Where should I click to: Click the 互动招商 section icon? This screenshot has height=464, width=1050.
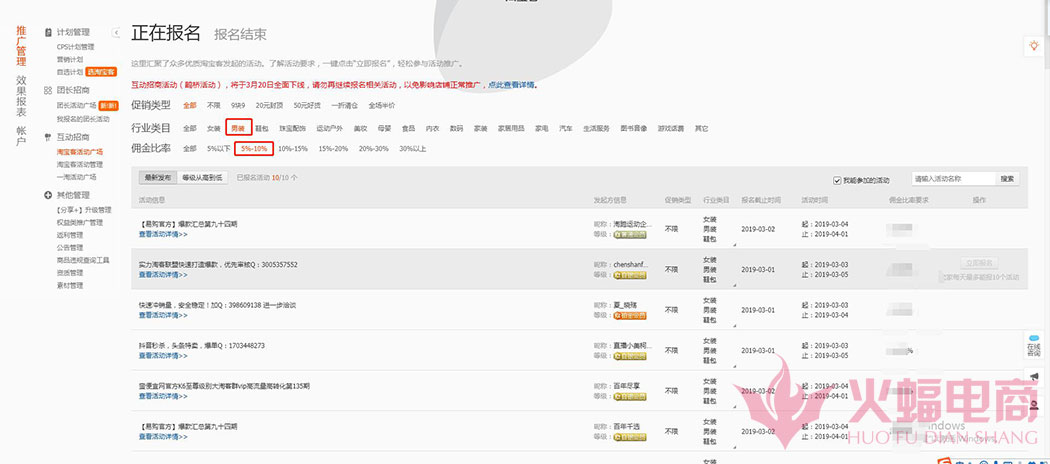point(48,137)
